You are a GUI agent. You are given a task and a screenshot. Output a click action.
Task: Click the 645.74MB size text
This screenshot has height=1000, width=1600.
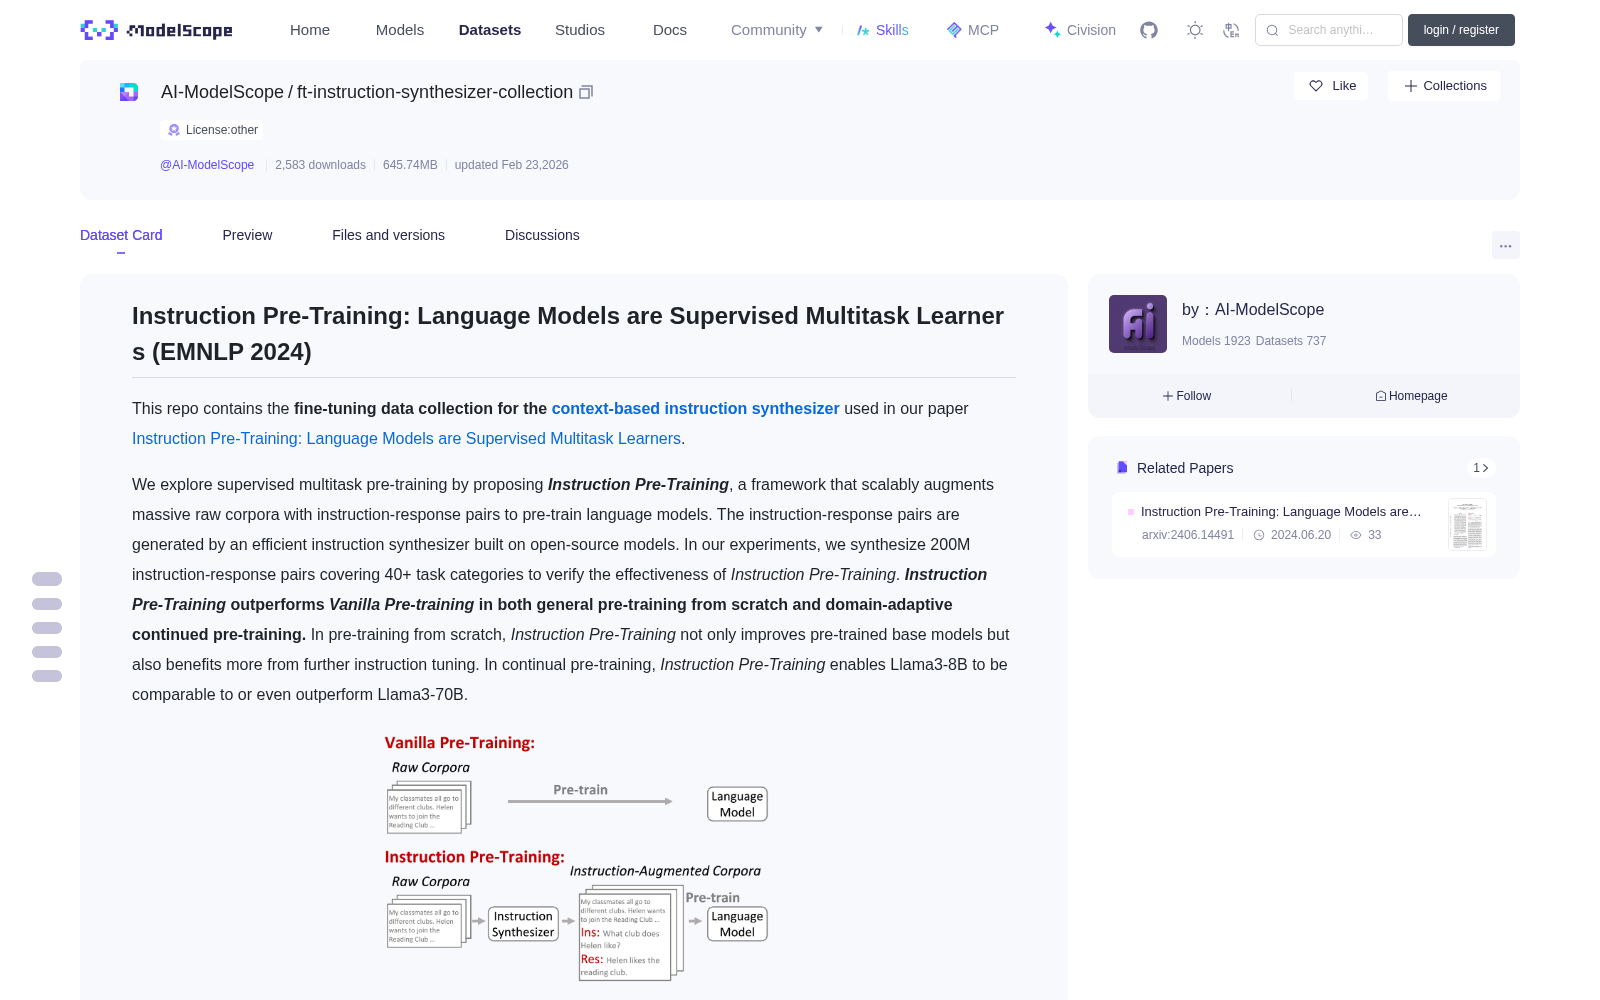(x=410, y=165)
